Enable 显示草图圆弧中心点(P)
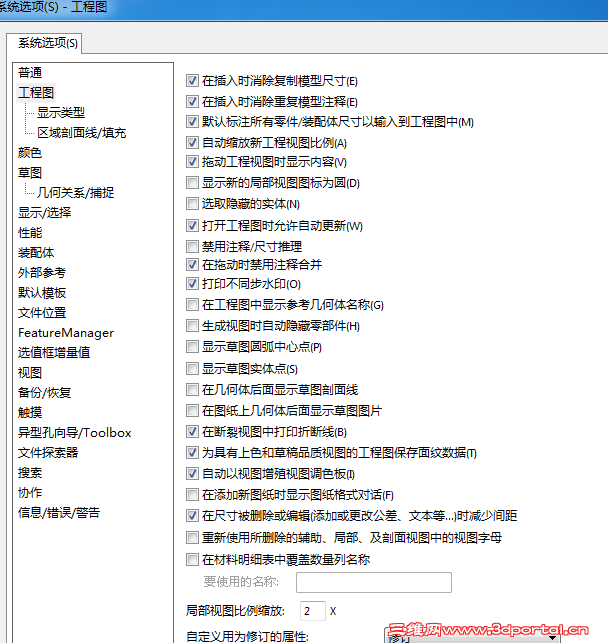Image resolution: width=608 pixels, height=643 pixels. (192, 347)
